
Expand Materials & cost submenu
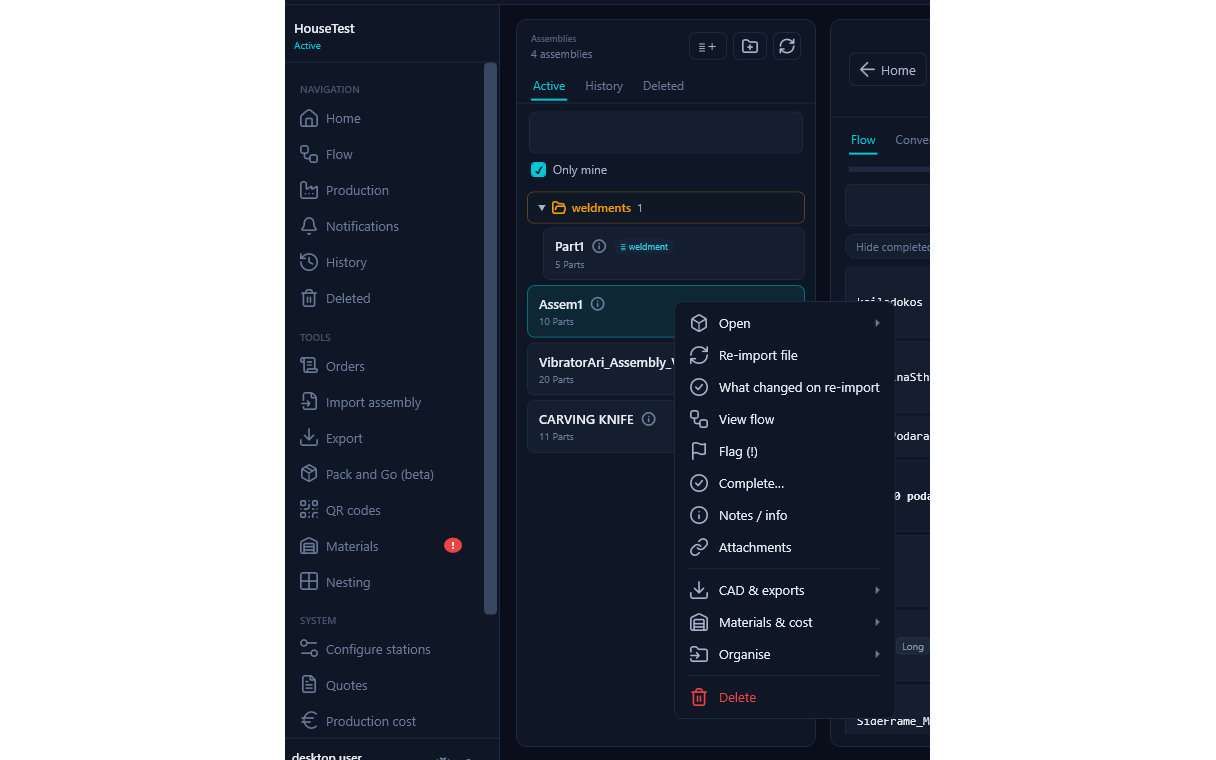(x=785, y=622)
